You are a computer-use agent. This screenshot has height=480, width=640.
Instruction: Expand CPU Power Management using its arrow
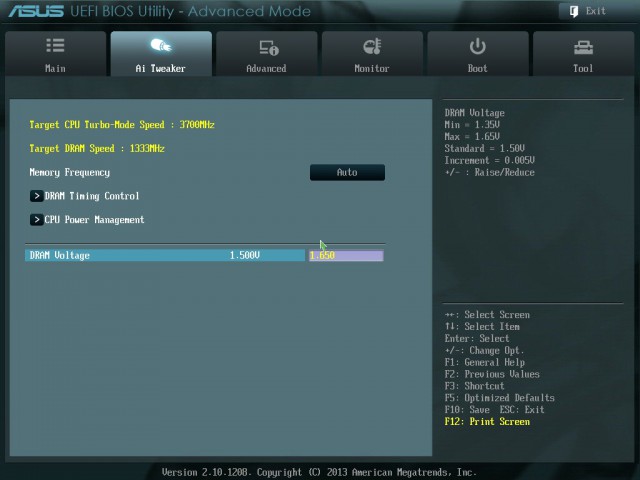tap(37, 220)
